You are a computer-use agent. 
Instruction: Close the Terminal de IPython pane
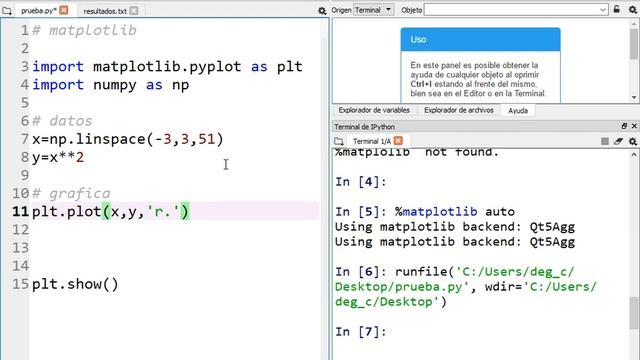point(634,126)
